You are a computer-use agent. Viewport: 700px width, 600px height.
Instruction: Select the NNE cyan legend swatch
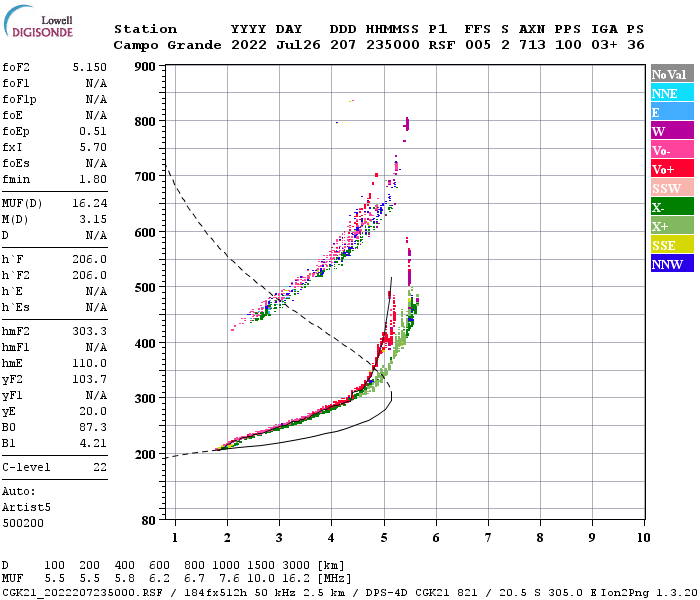672,93
